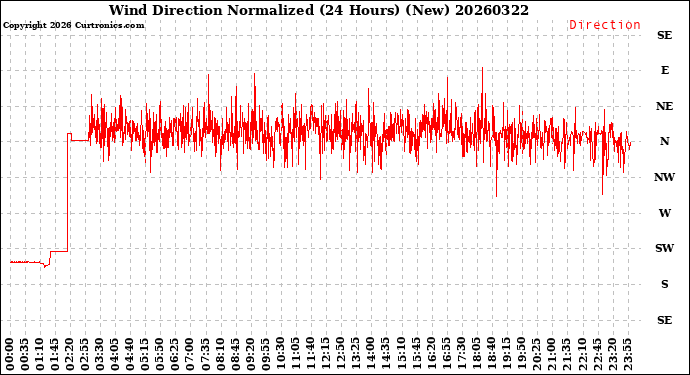Click the "14:00" time label
This screenshot has height=375, width=690.
[x=371, y=354]
